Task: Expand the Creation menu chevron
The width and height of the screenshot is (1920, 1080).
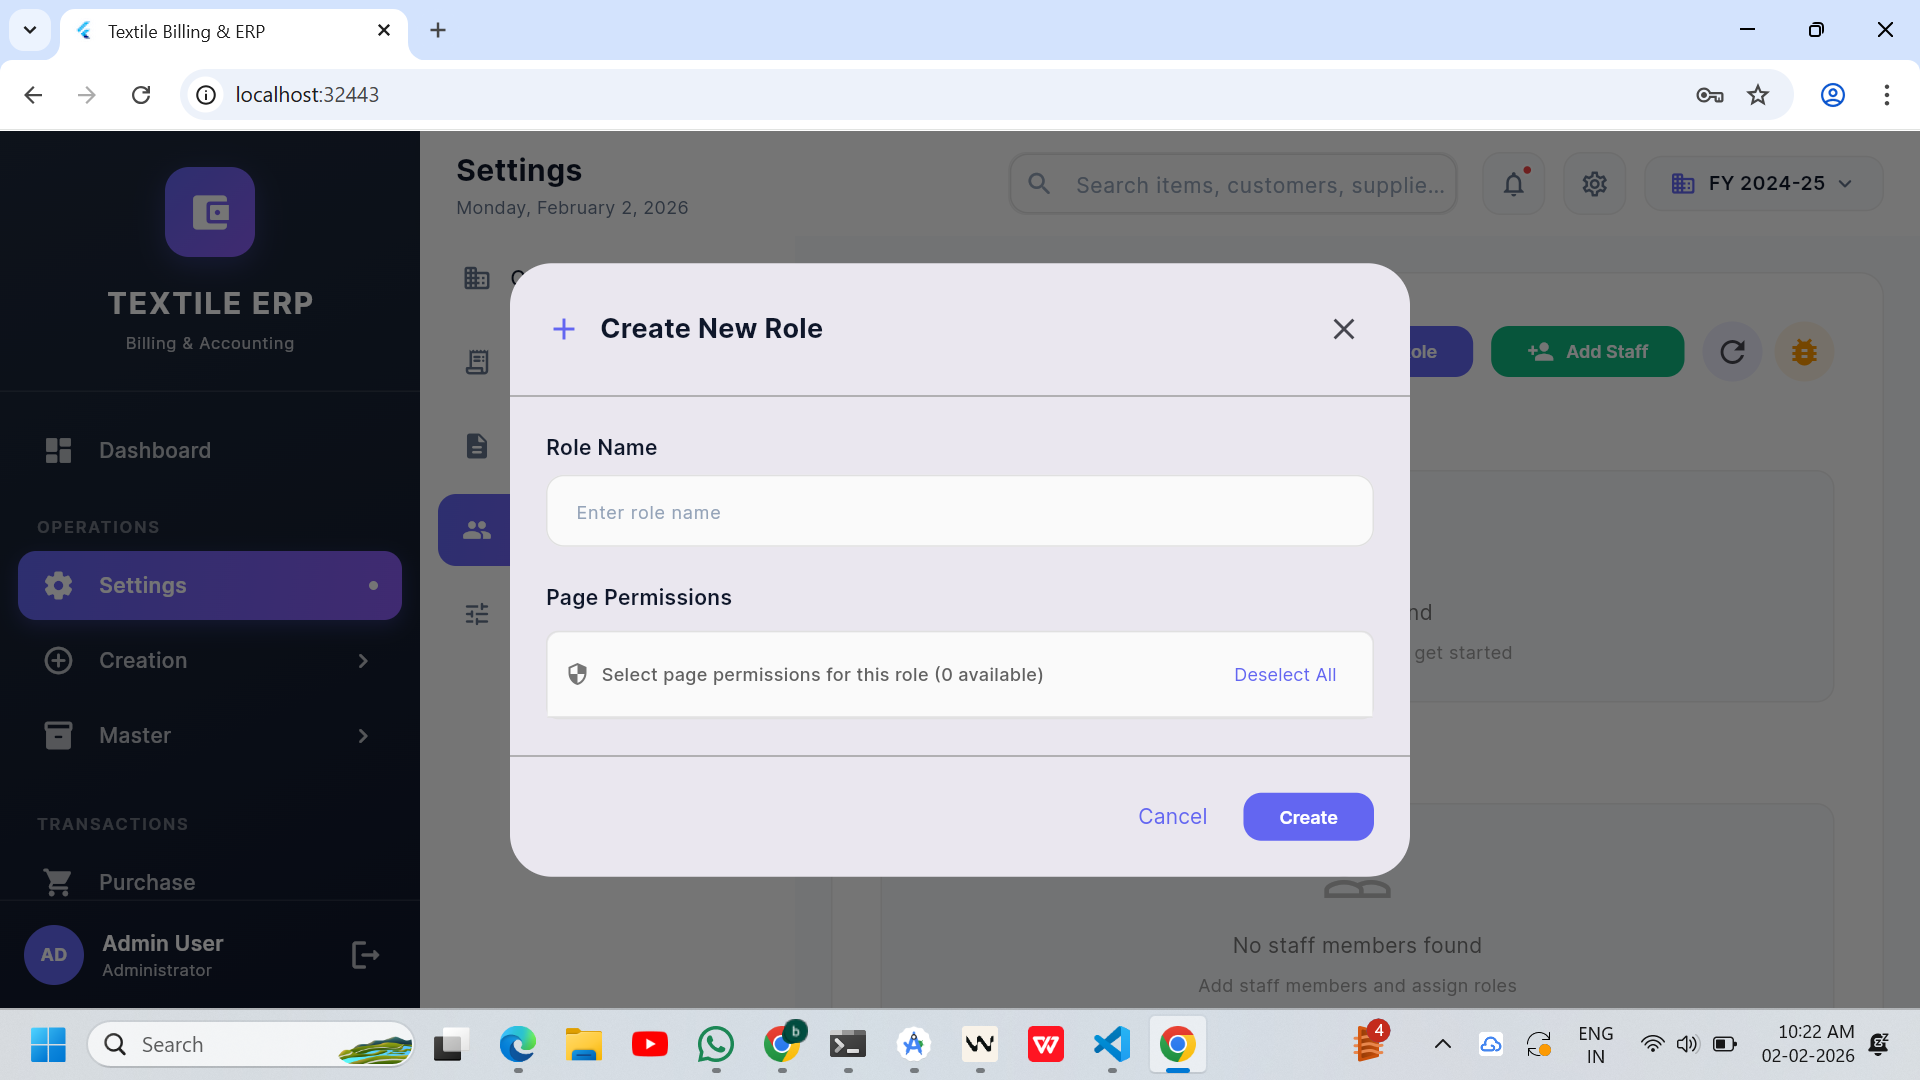Action: coord(363,661)
